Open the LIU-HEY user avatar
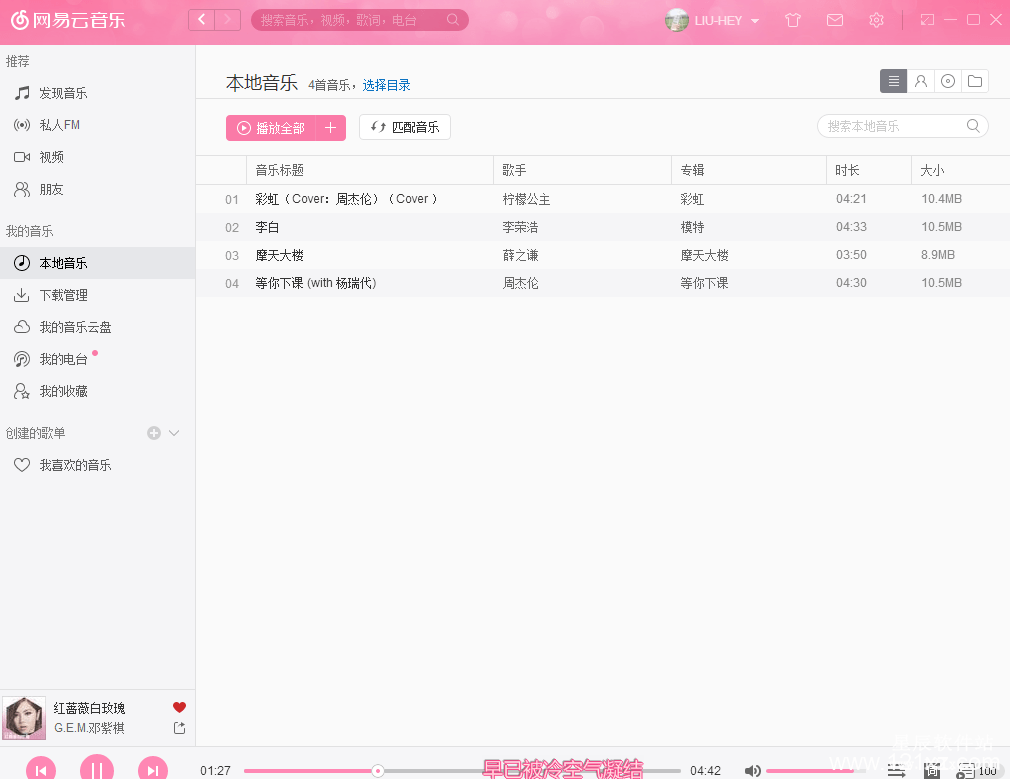 point(676,20)
